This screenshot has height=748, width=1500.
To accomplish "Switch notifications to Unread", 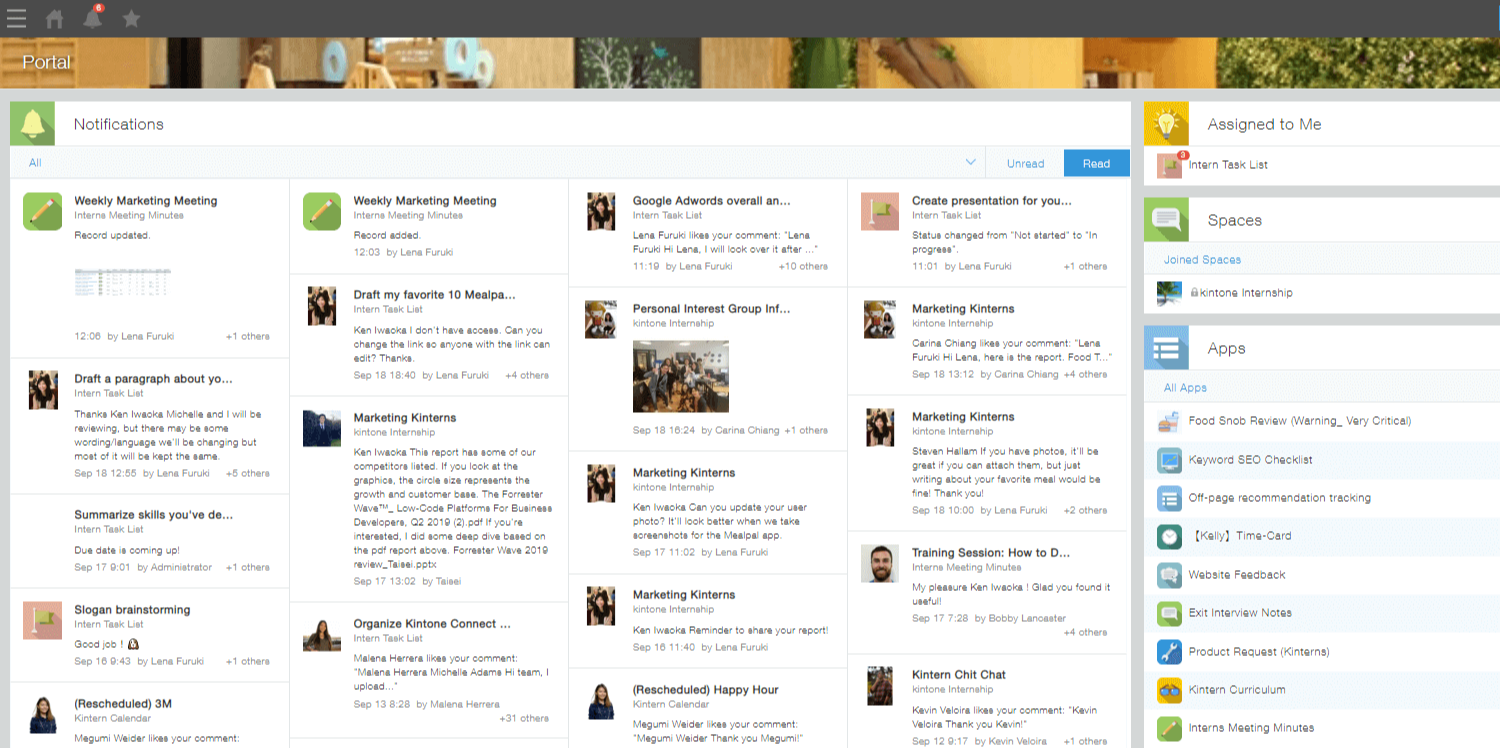I will pos(1025,163).
